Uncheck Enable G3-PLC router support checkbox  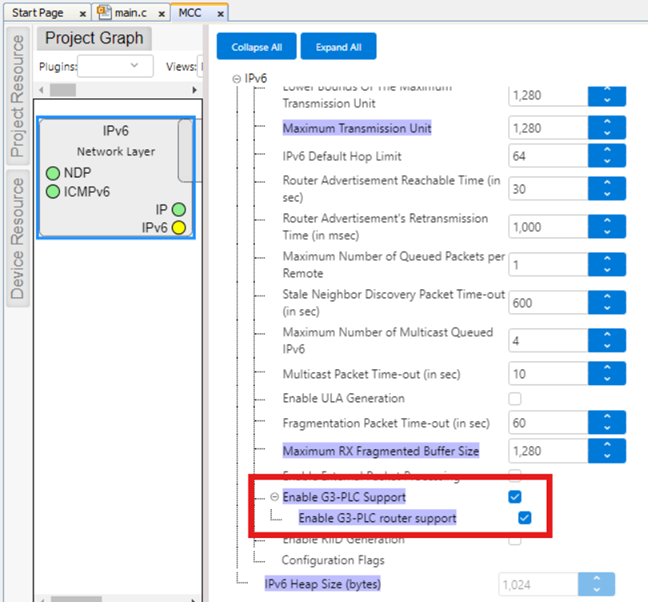(524, 518)
